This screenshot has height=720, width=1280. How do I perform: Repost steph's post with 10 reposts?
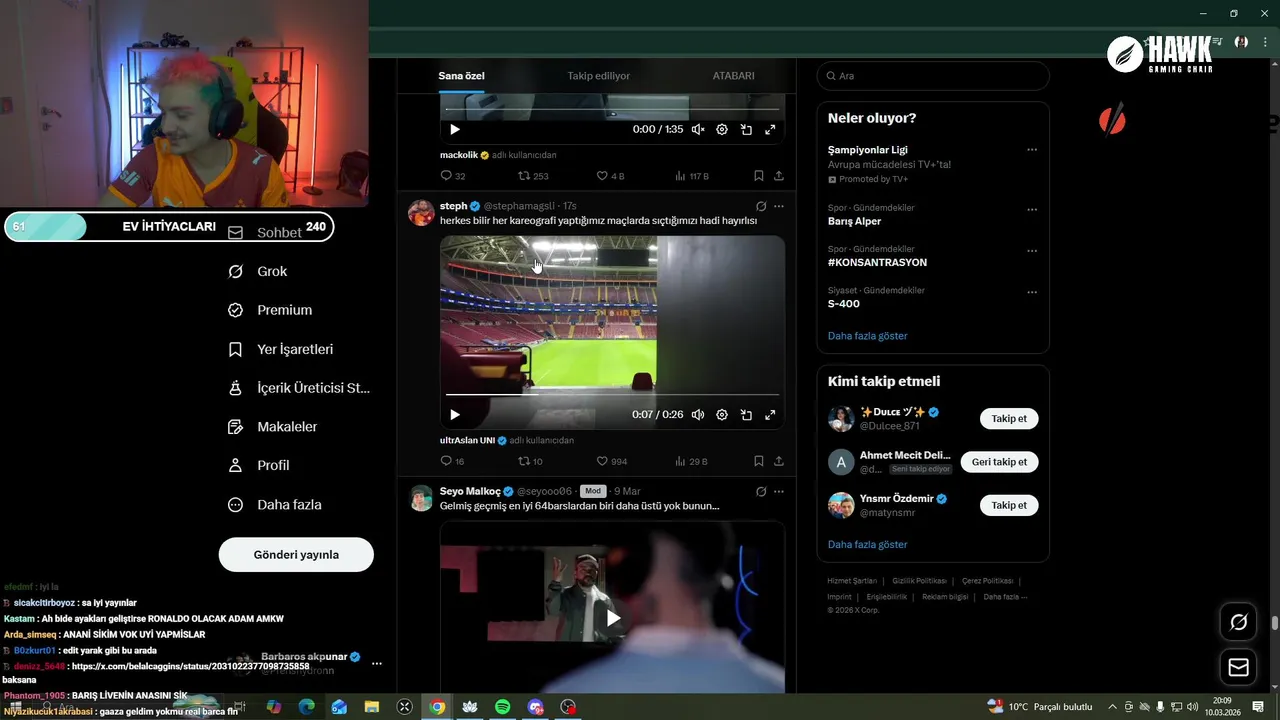point(530,461)
